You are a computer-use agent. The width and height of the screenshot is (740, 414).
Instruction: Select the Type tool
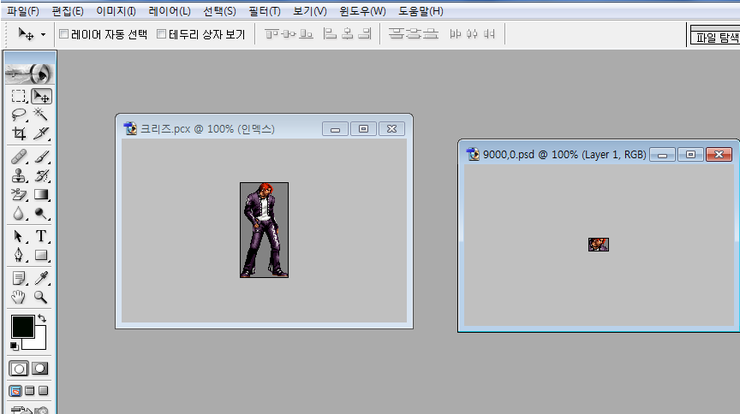click(42, 236)
